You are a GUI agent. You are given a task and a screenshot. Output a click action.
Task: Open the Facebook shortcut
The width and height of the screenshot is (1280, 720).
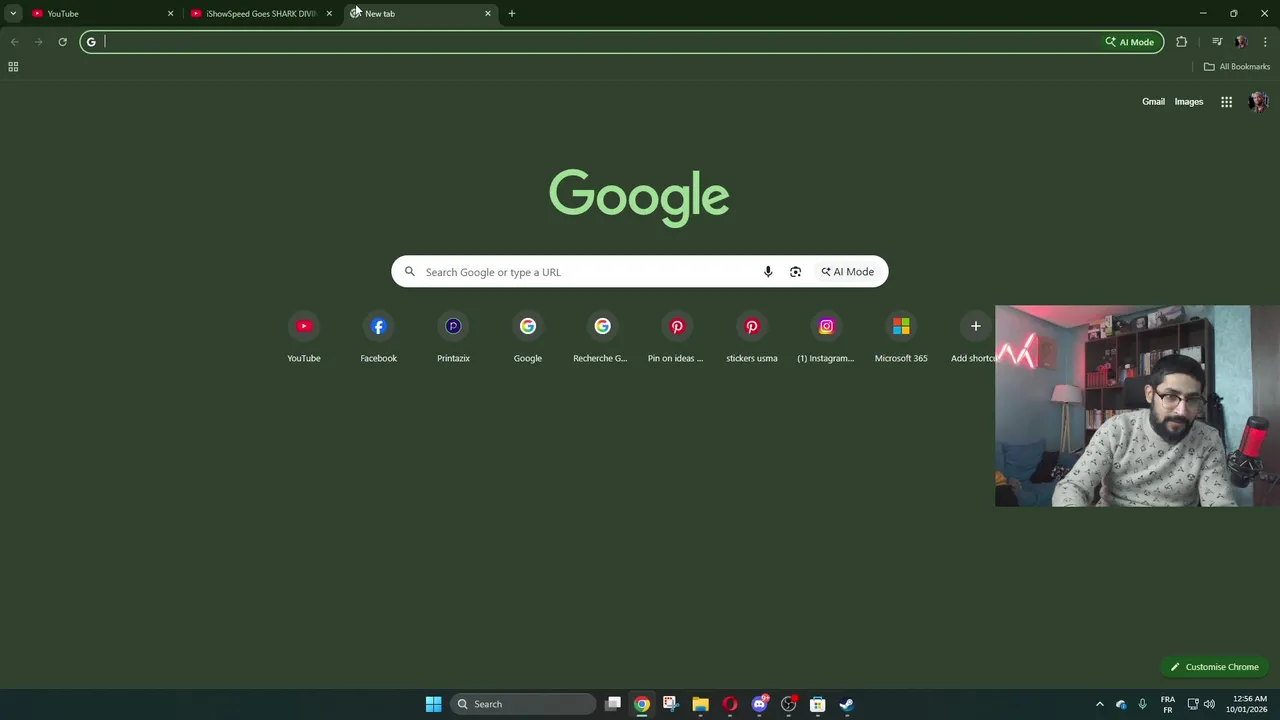point(378,338)
